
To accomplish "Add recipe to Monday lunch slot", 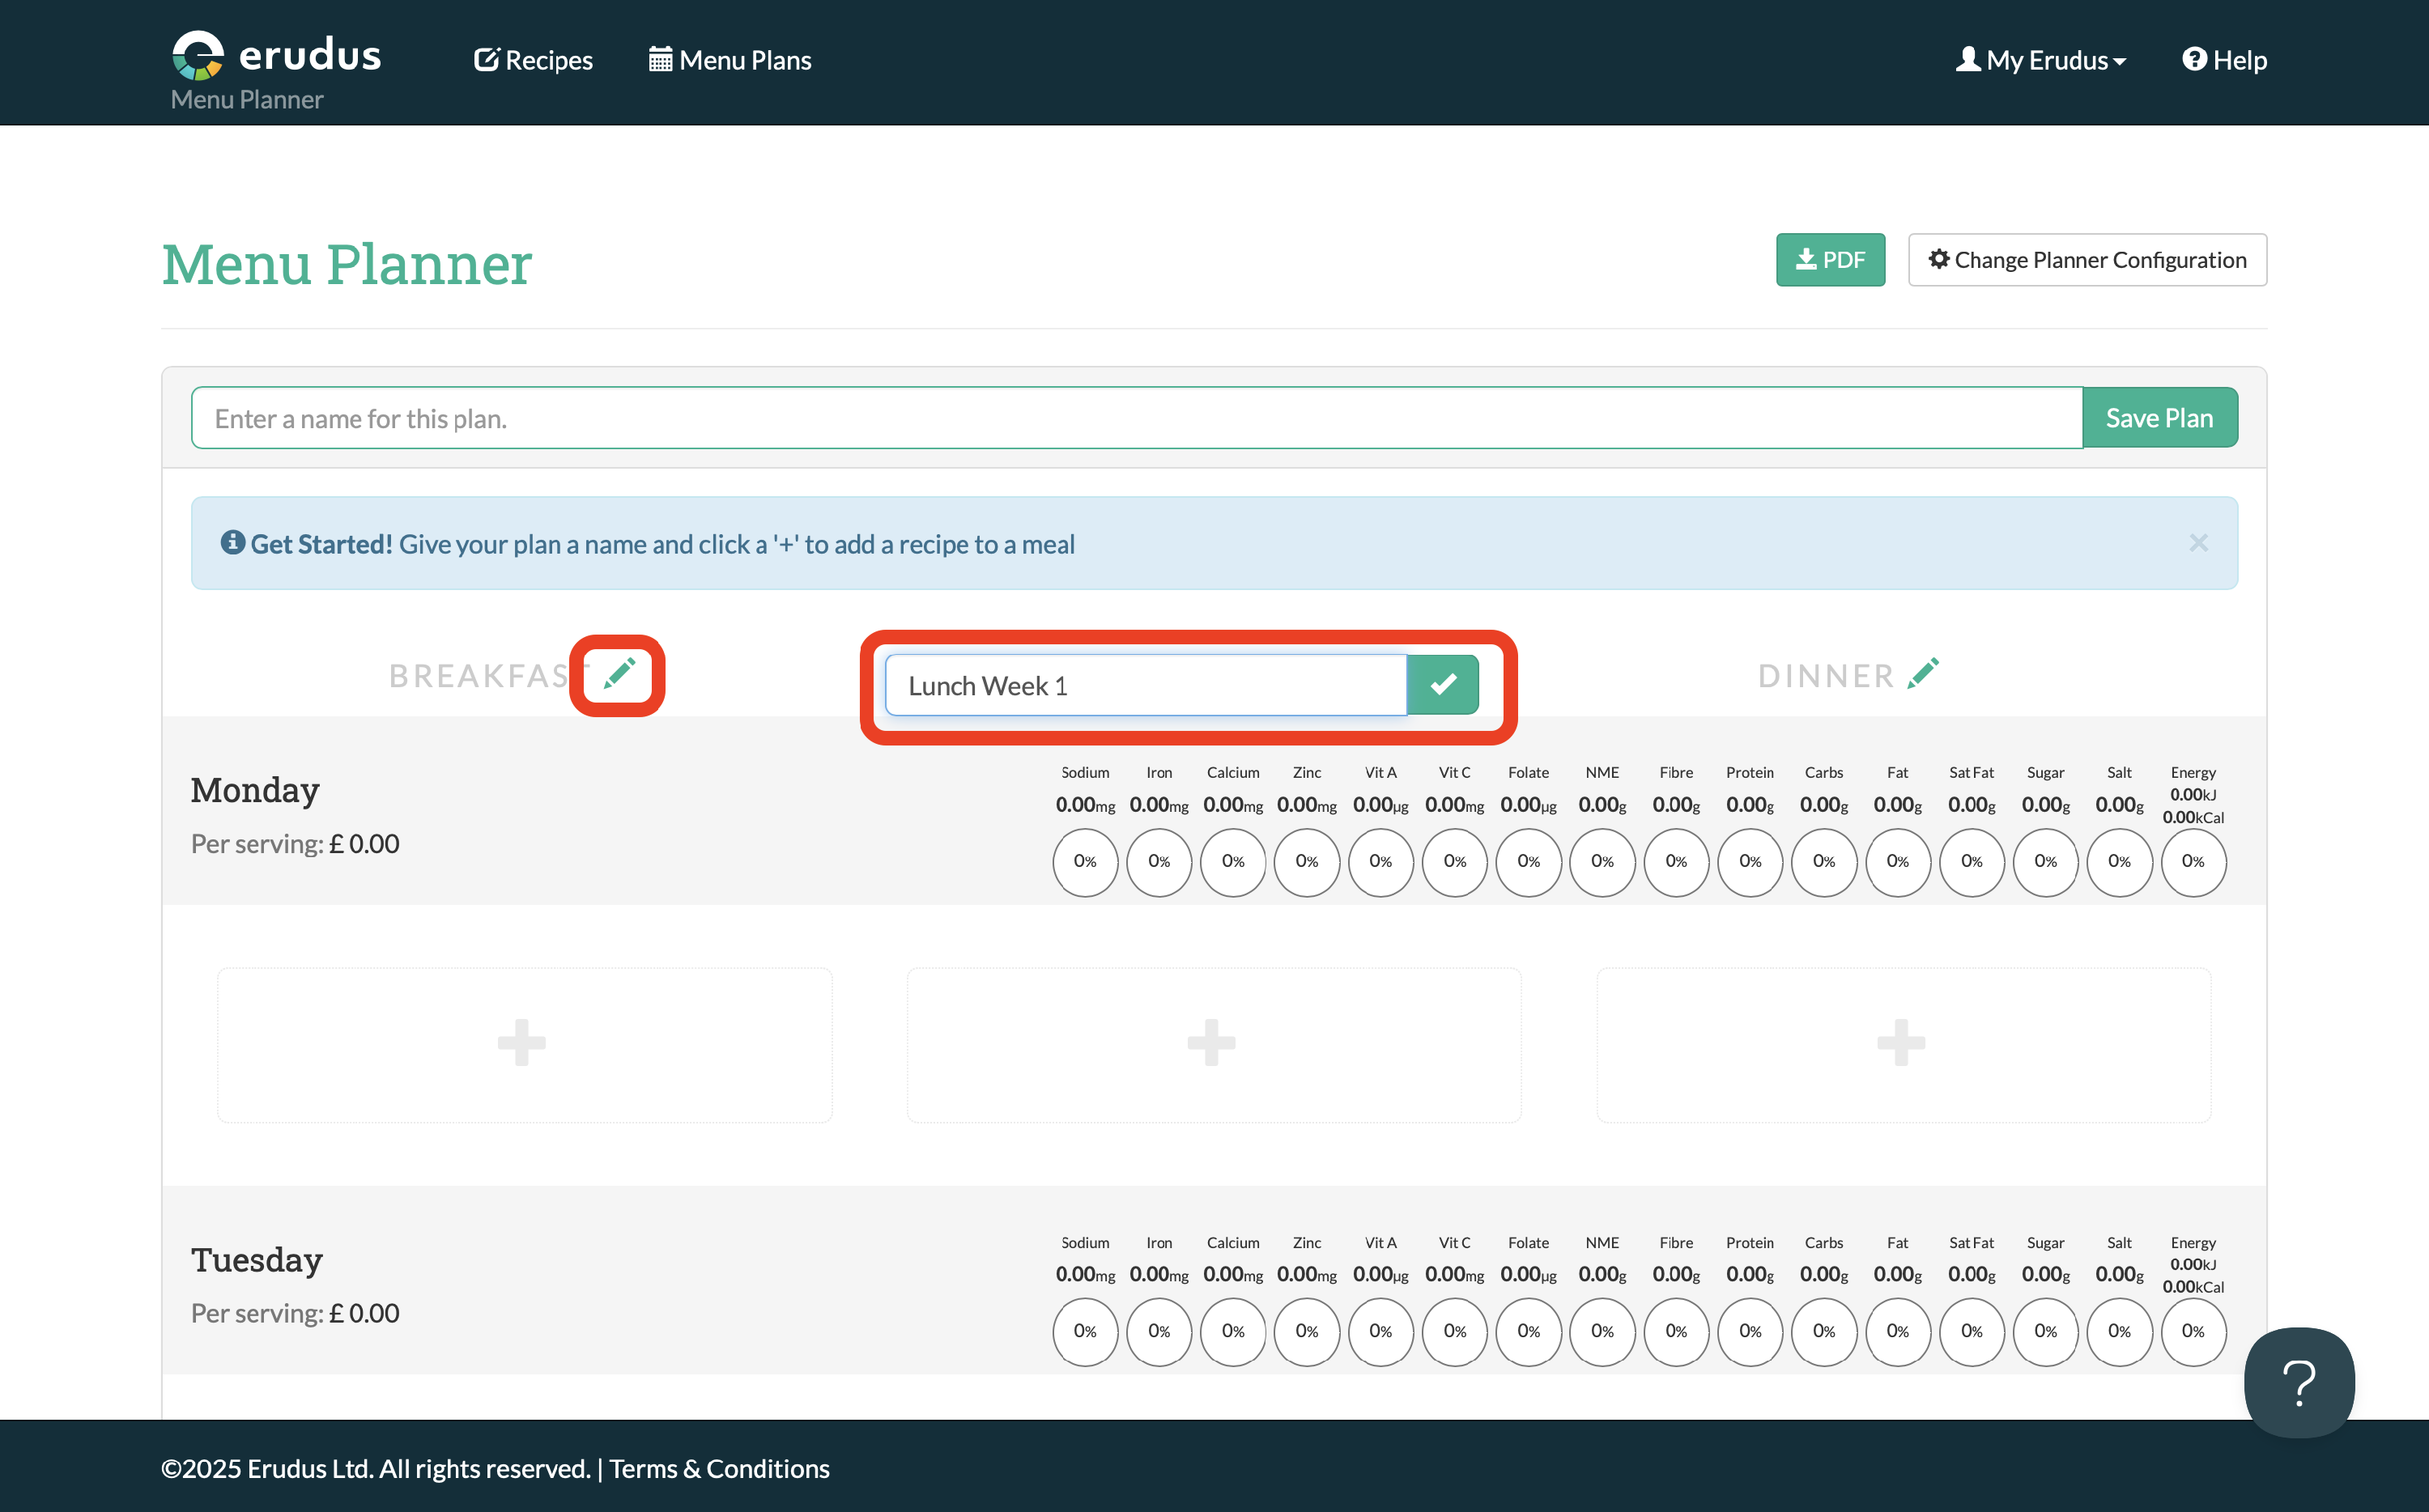I will click(1212, 1044).
